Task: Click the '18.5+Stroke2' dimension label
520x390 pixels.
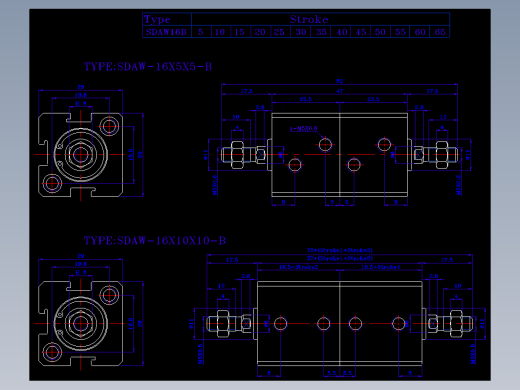Action: (x=299, y=267)
